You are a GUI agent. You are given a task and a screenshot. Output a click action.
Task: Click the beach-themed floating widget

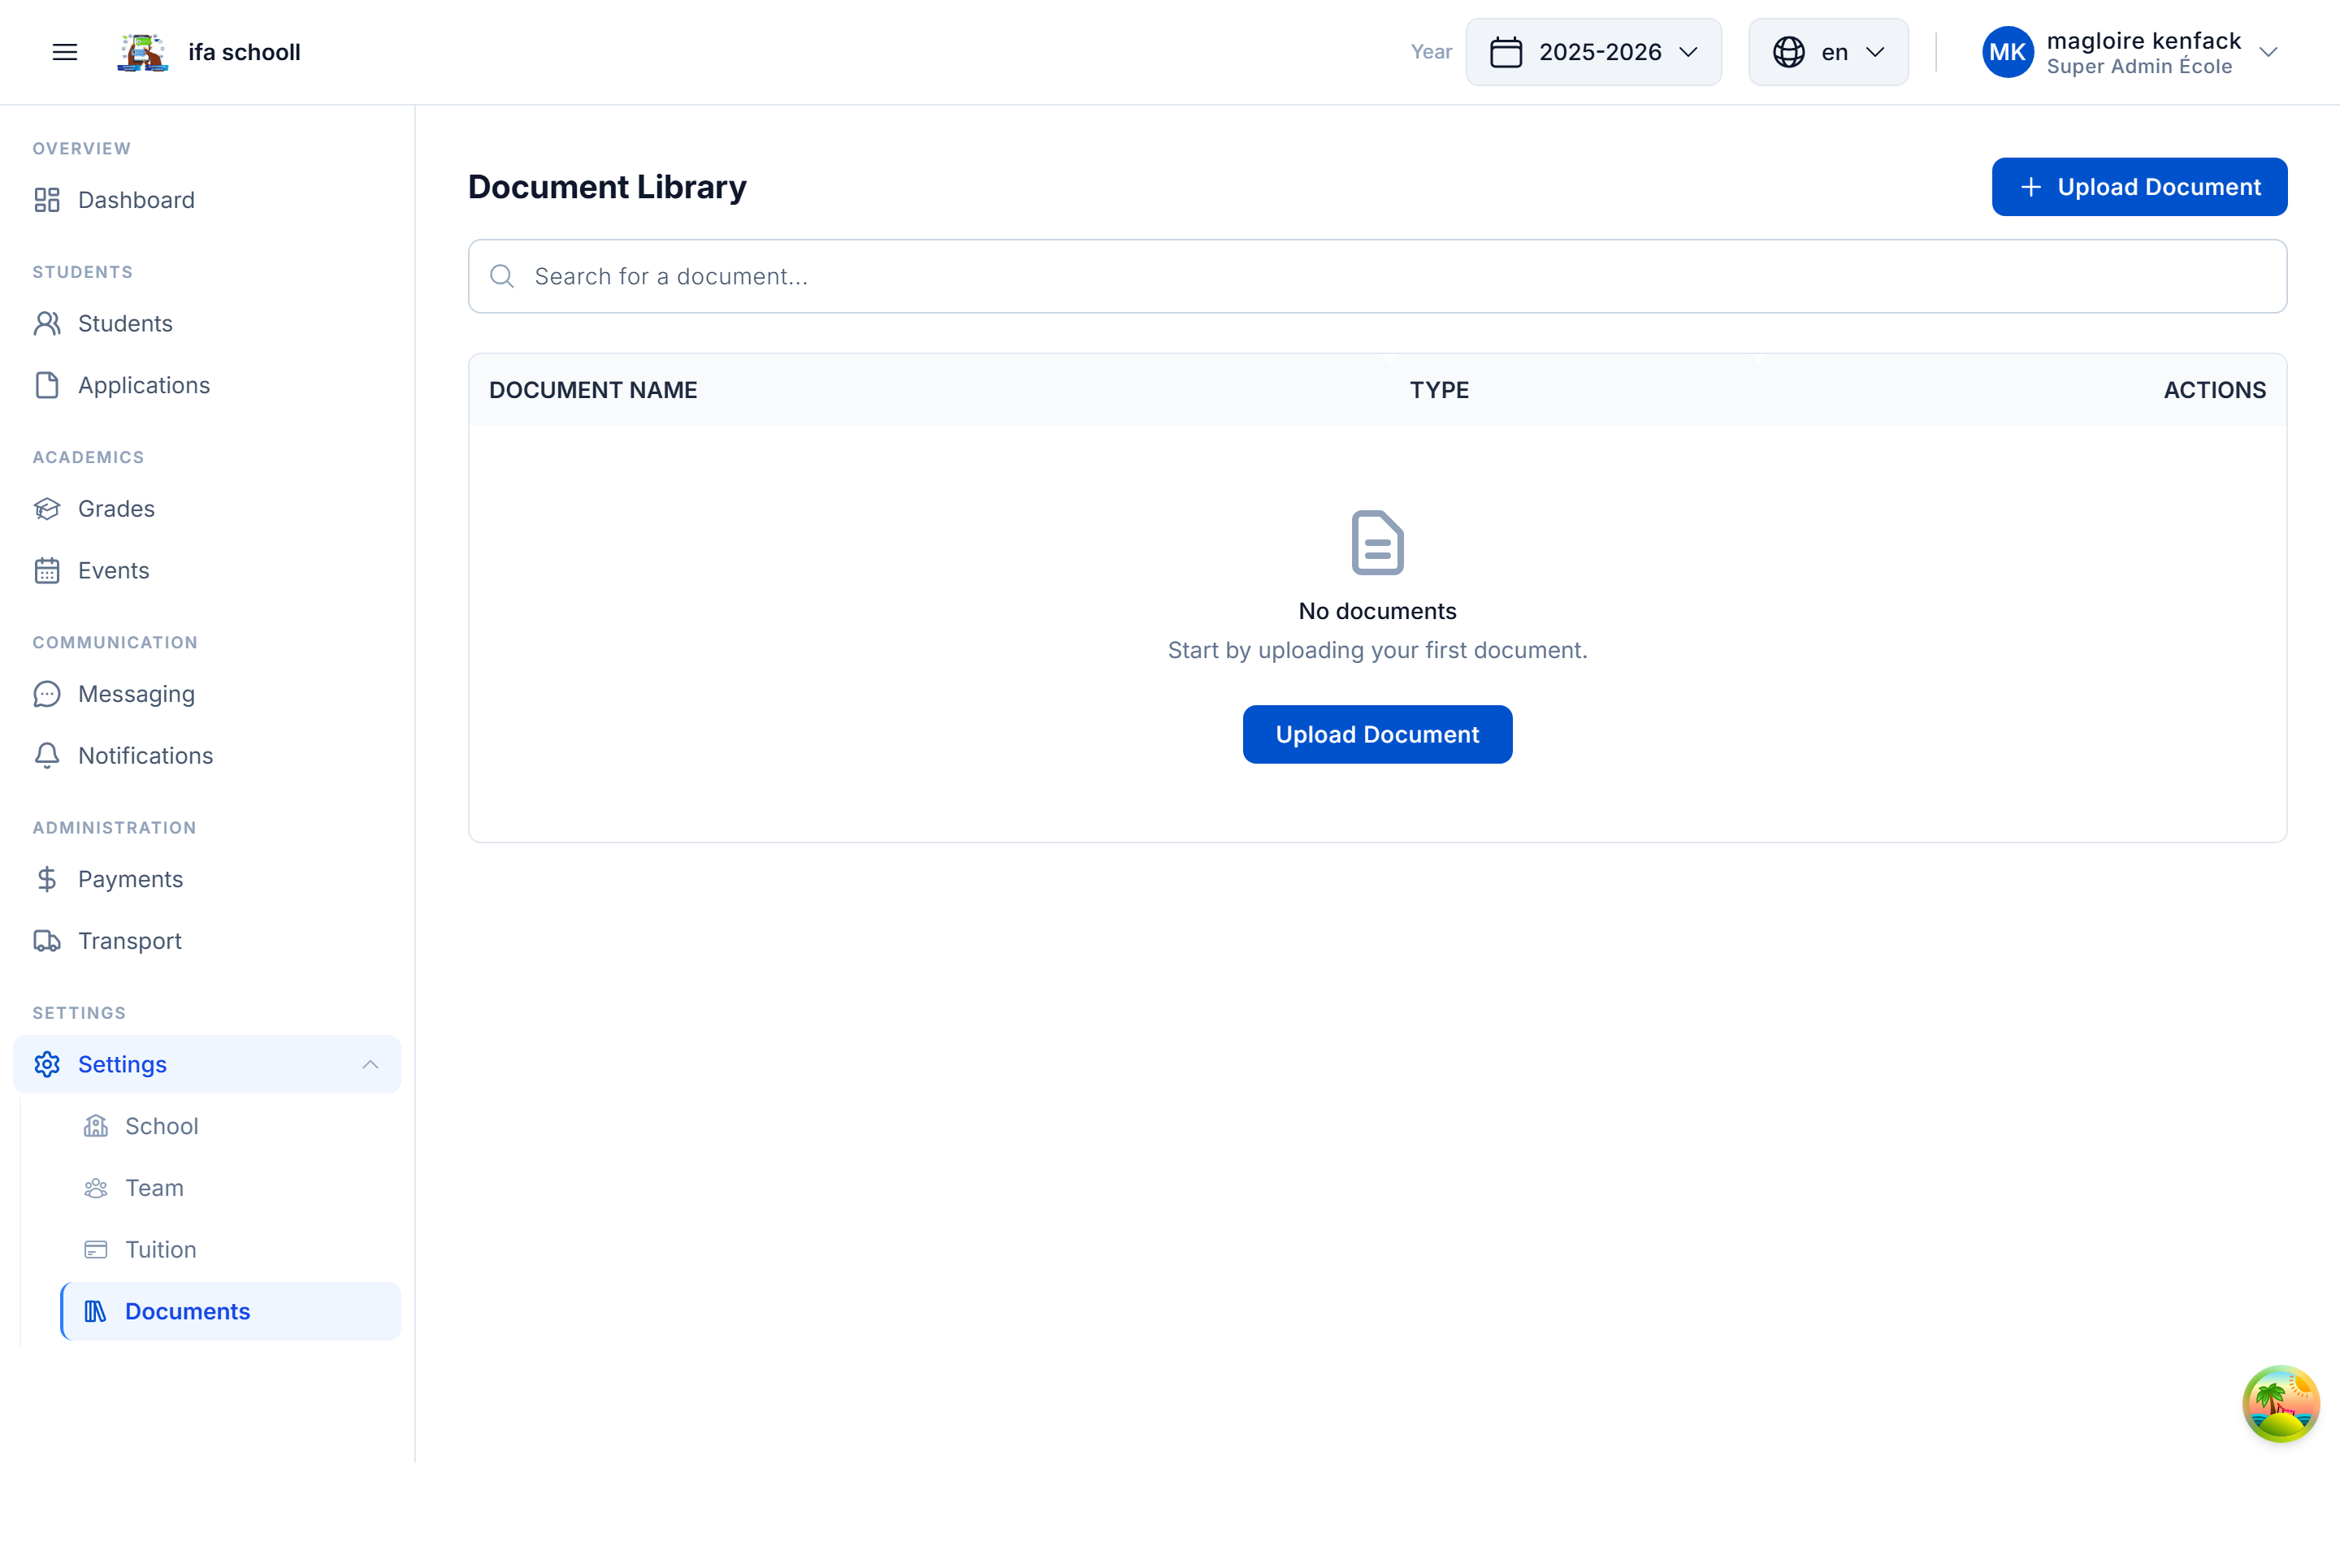point(2282,1404)
